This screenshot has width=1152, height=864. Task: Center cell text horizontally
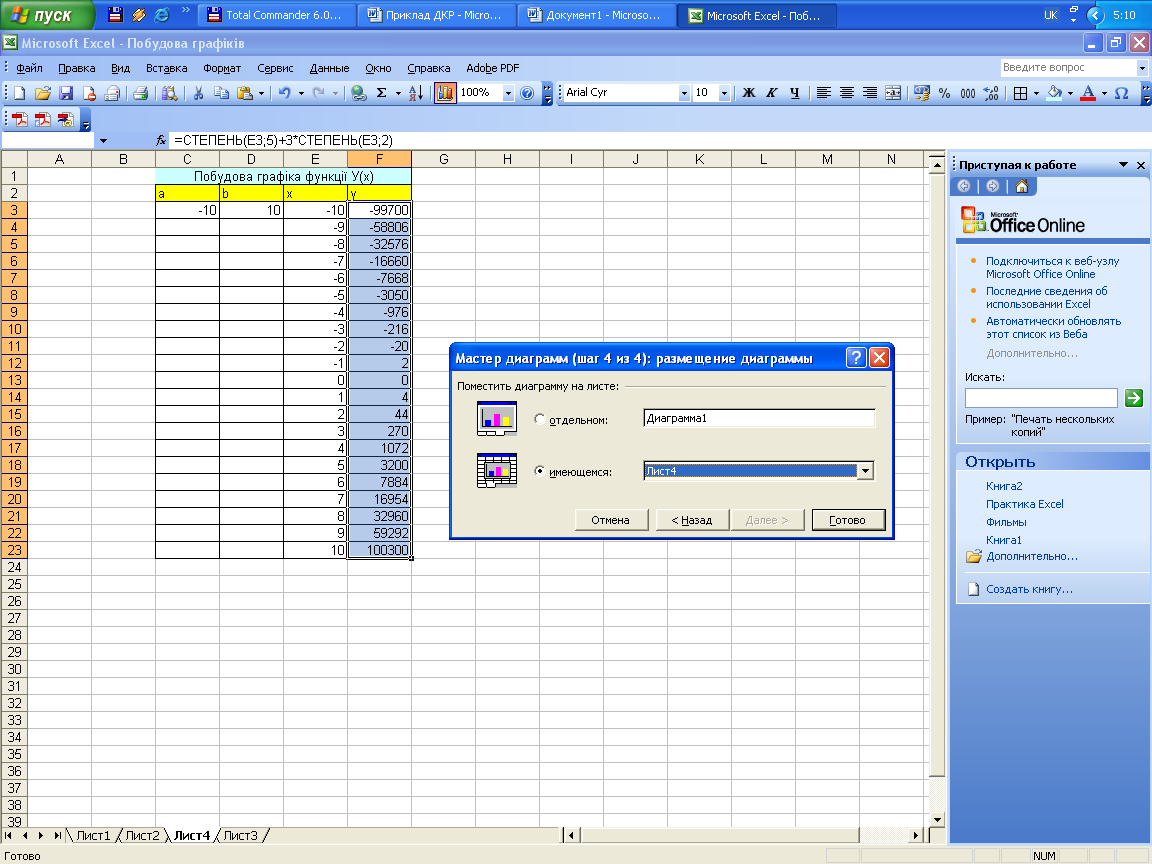click(846, 93)
